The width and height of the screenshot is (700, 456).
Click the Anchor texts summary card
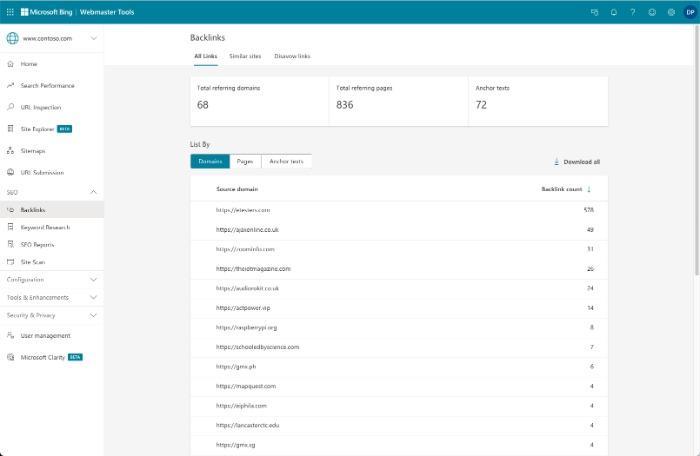click(x=538, y=101)
